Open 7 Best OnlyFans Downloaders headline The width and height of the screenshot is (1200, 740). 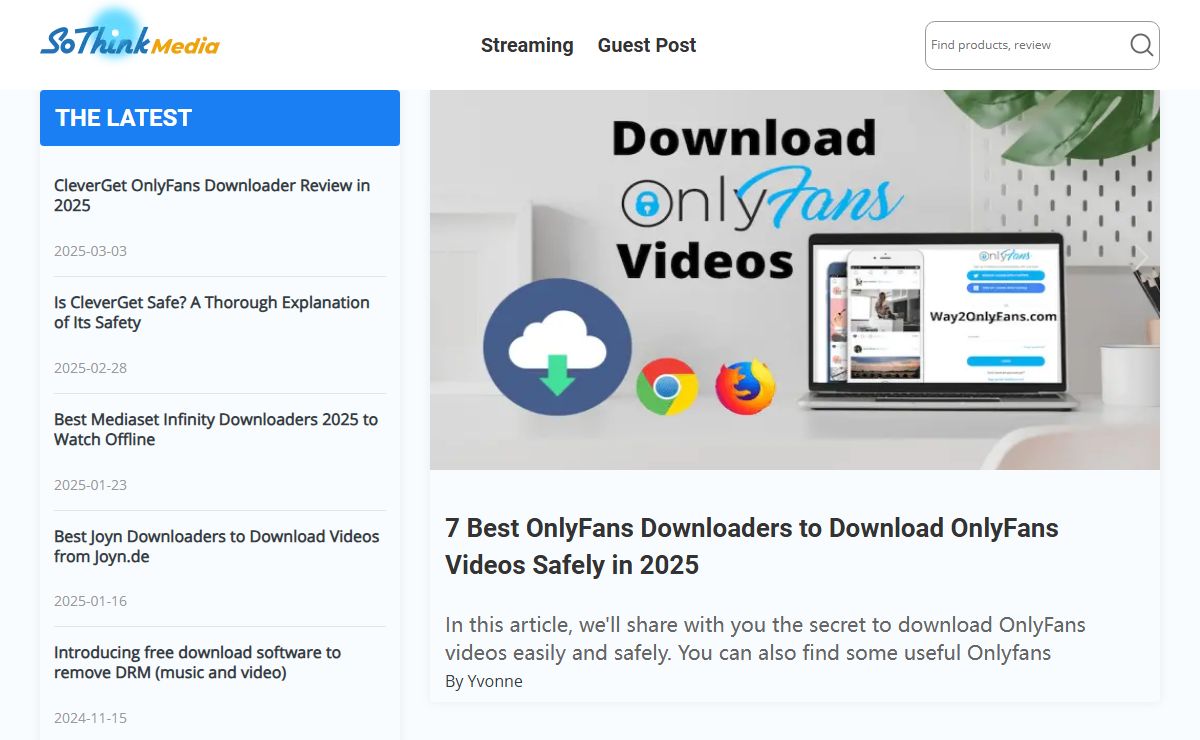coord(752,546)
